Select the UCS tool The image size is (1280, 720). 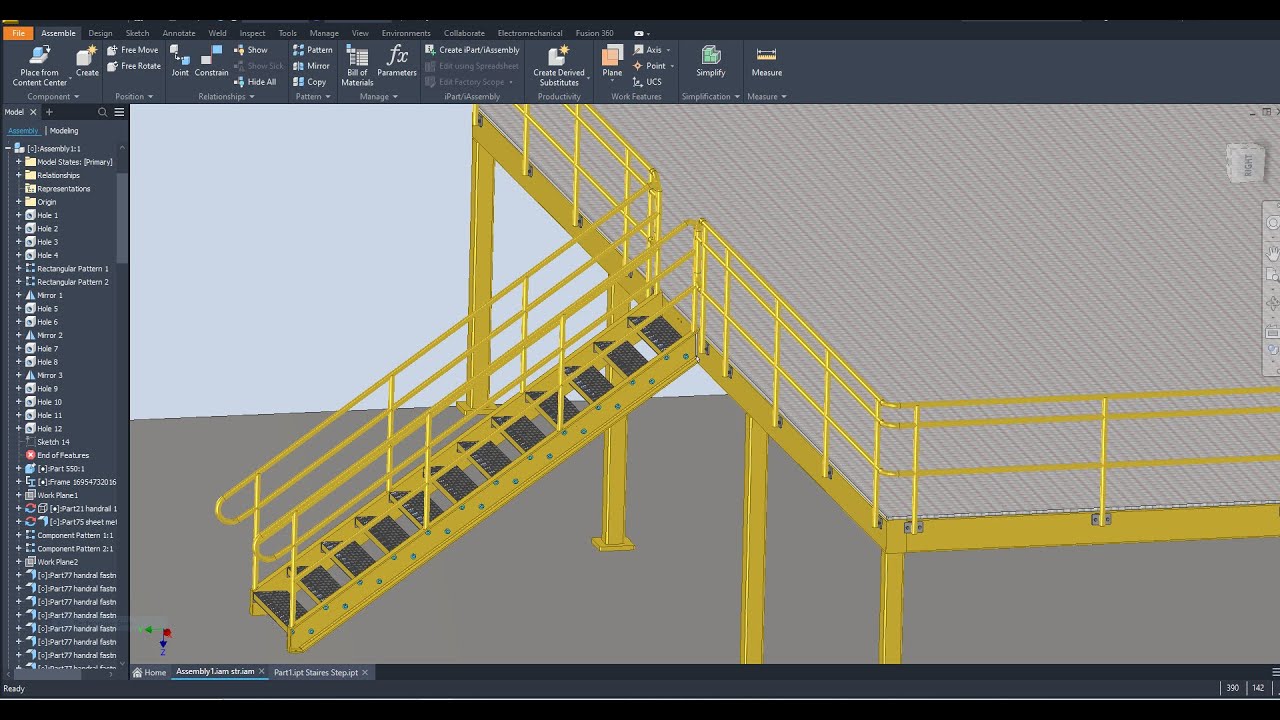[647, 82]
